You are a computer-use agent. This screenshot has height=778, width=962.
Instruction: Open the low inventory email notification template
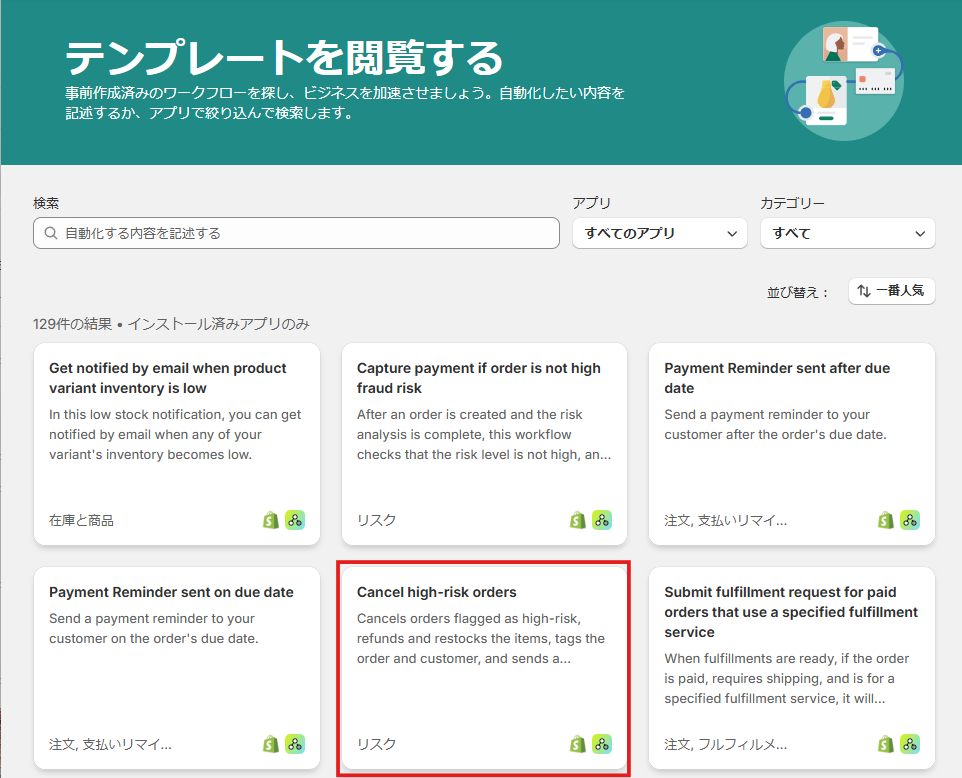[x=177, y=444]
